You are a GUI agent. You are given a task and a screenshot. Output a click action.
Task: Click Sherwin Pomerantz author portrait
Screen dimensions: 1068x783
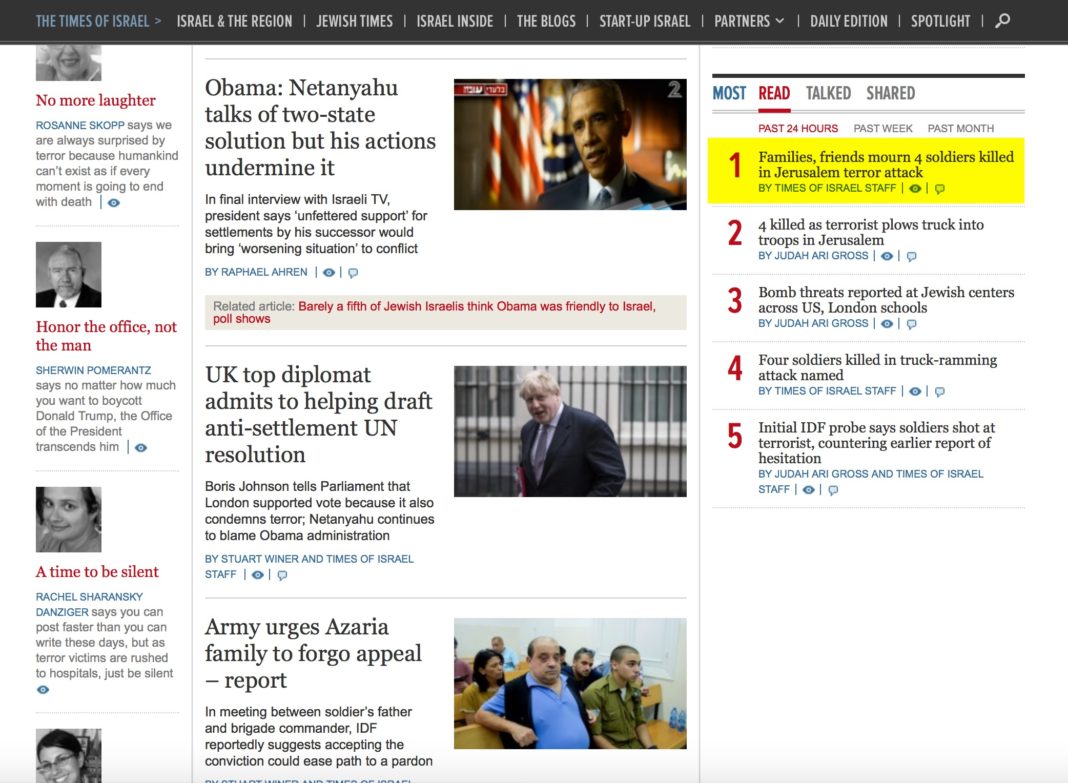coord(68,274)
